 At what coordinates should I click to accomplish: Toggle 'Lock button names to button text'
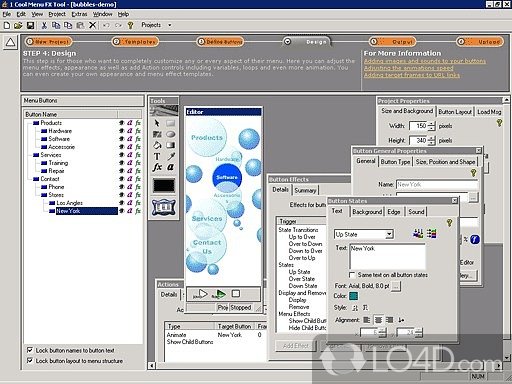pos(30,350)
